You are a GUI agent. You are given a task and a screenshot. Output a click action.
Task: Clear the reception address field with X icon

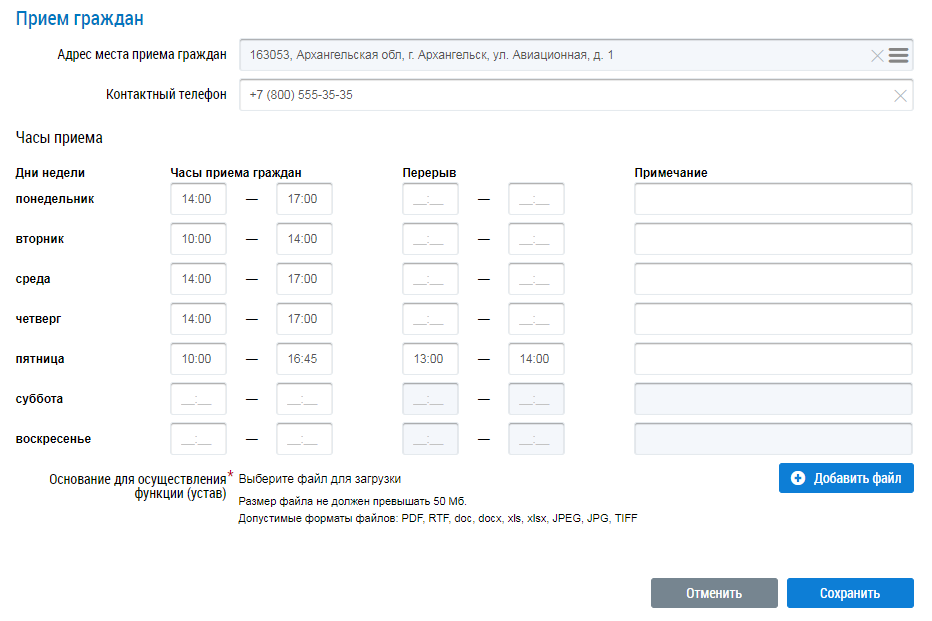tap(877, 56)
